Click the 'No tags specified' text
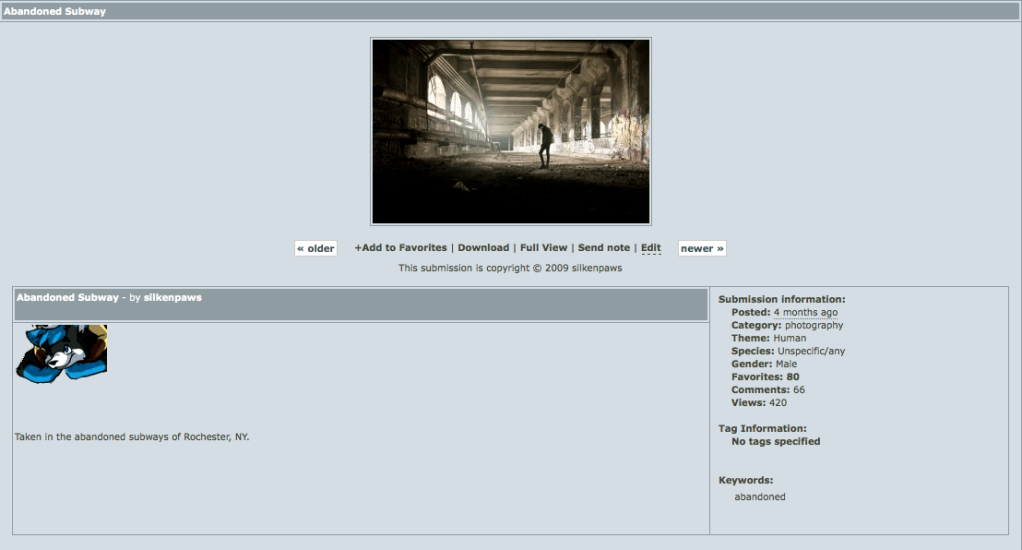The image size is (1022, 550). [775, 442]
